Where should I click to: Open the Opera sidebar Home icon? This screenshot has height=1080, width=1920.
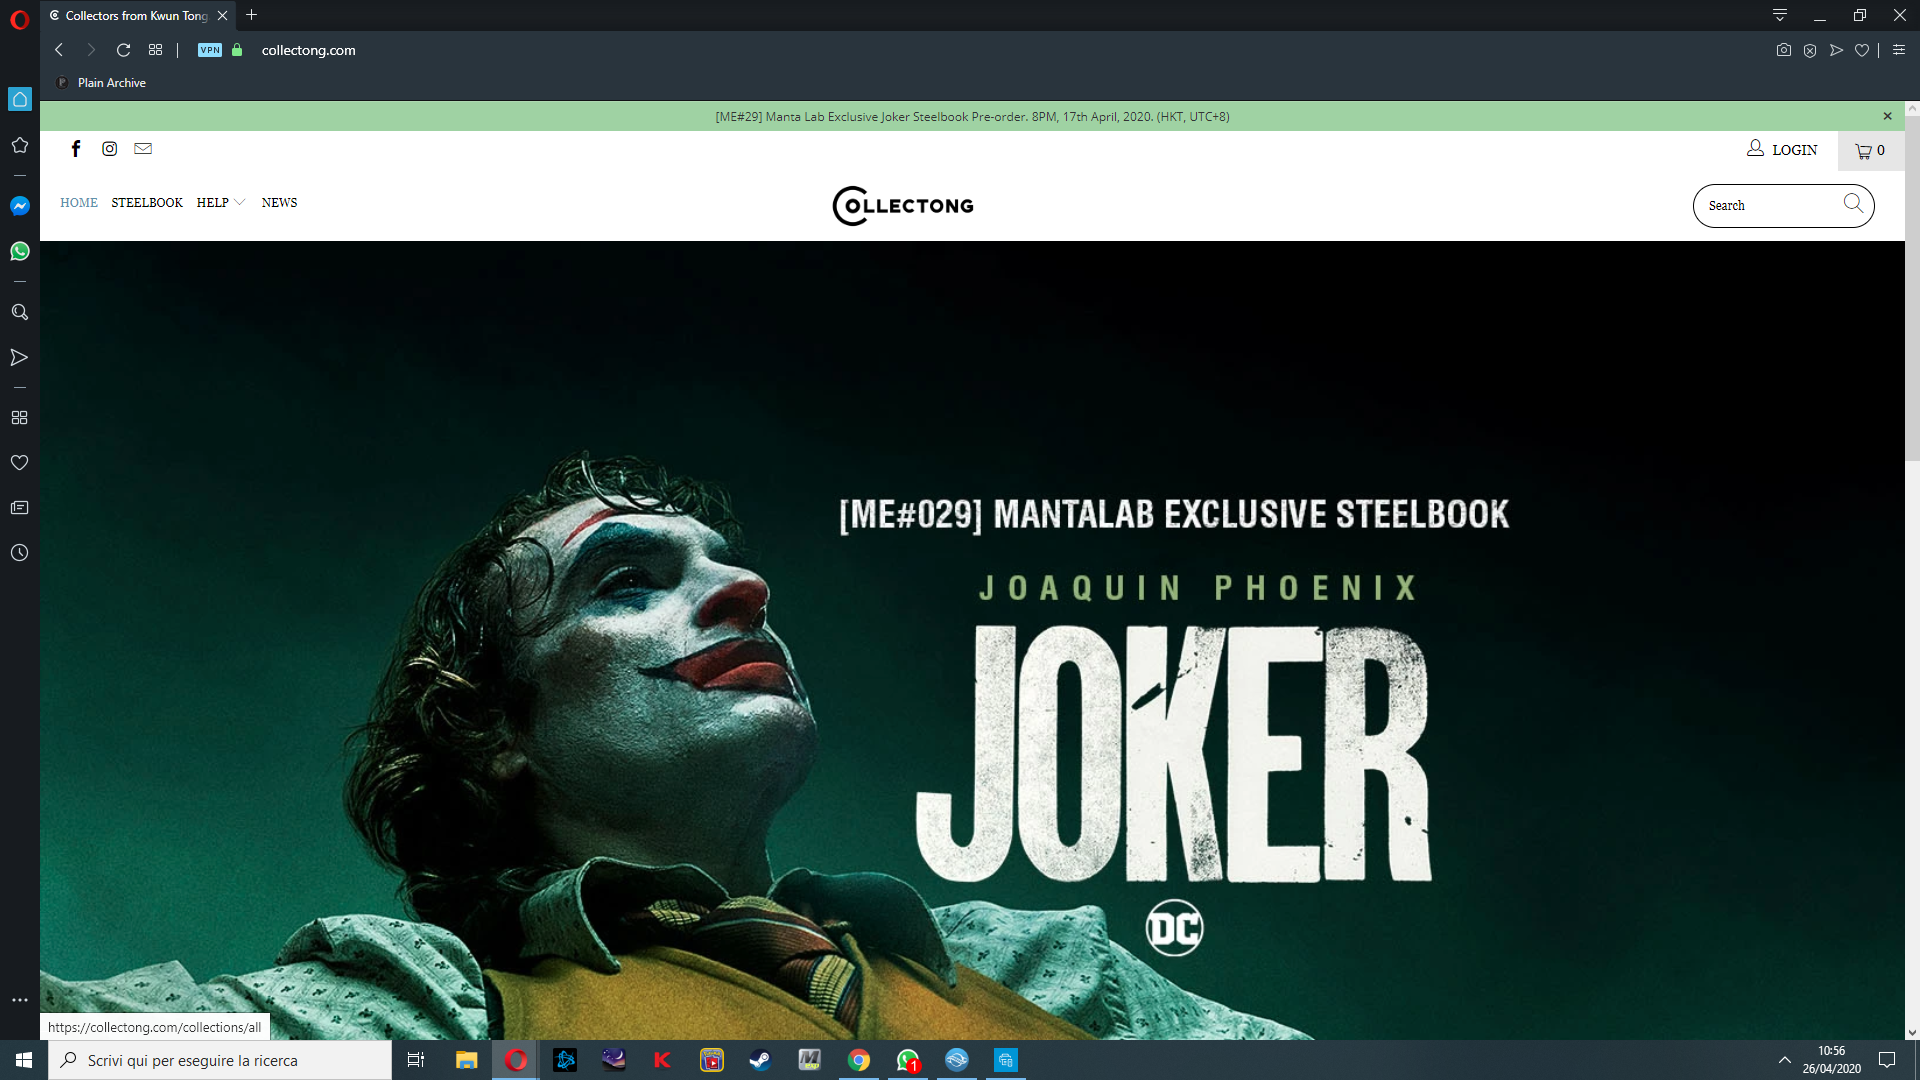click(x=20, y=99)
